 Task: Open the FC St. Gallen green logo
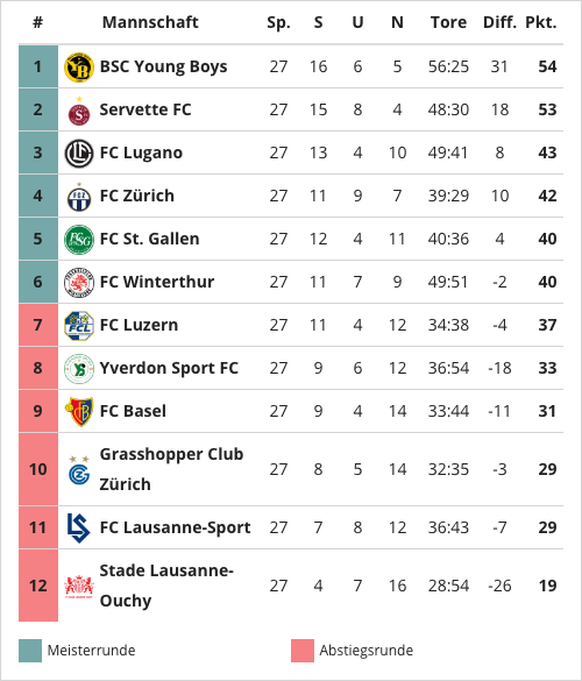click(79, 239)
